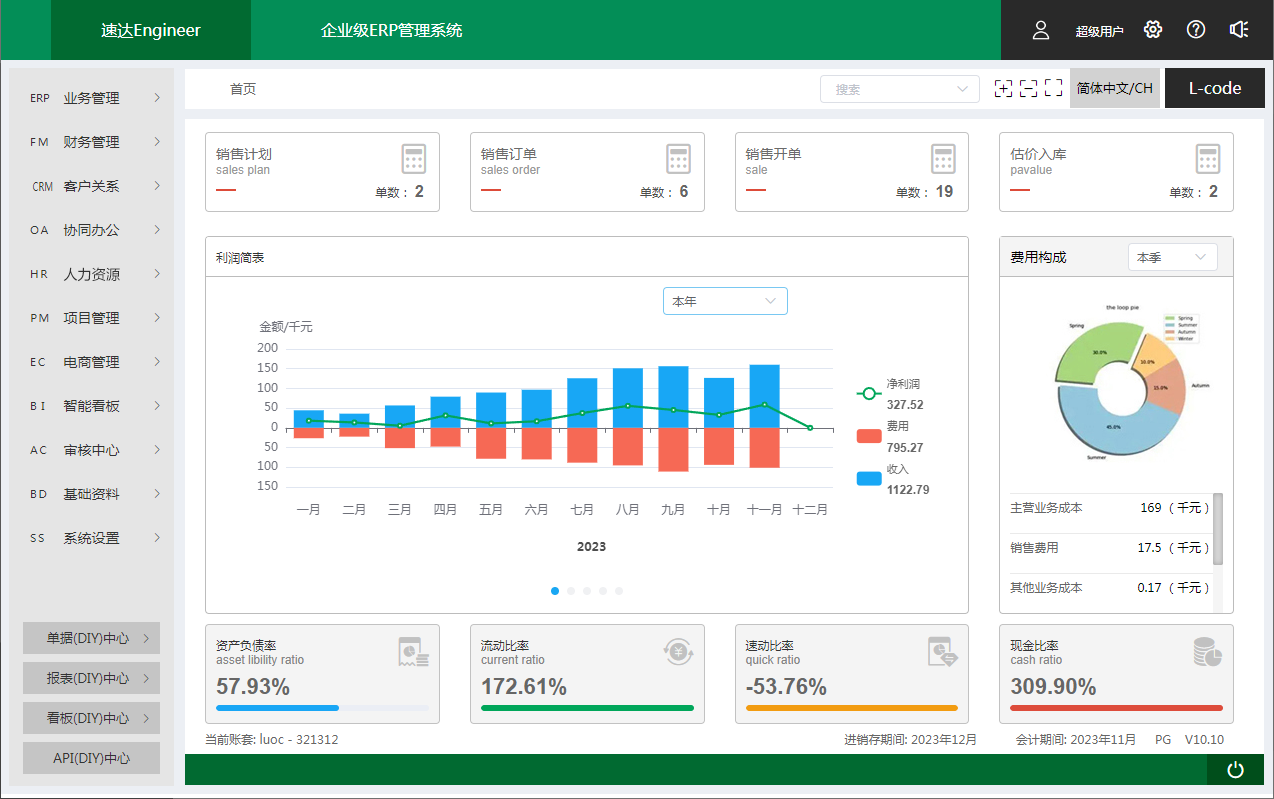The image size is (1274, 799).
Task: Open settings via the gear icon
Action: click(1153, 30)
